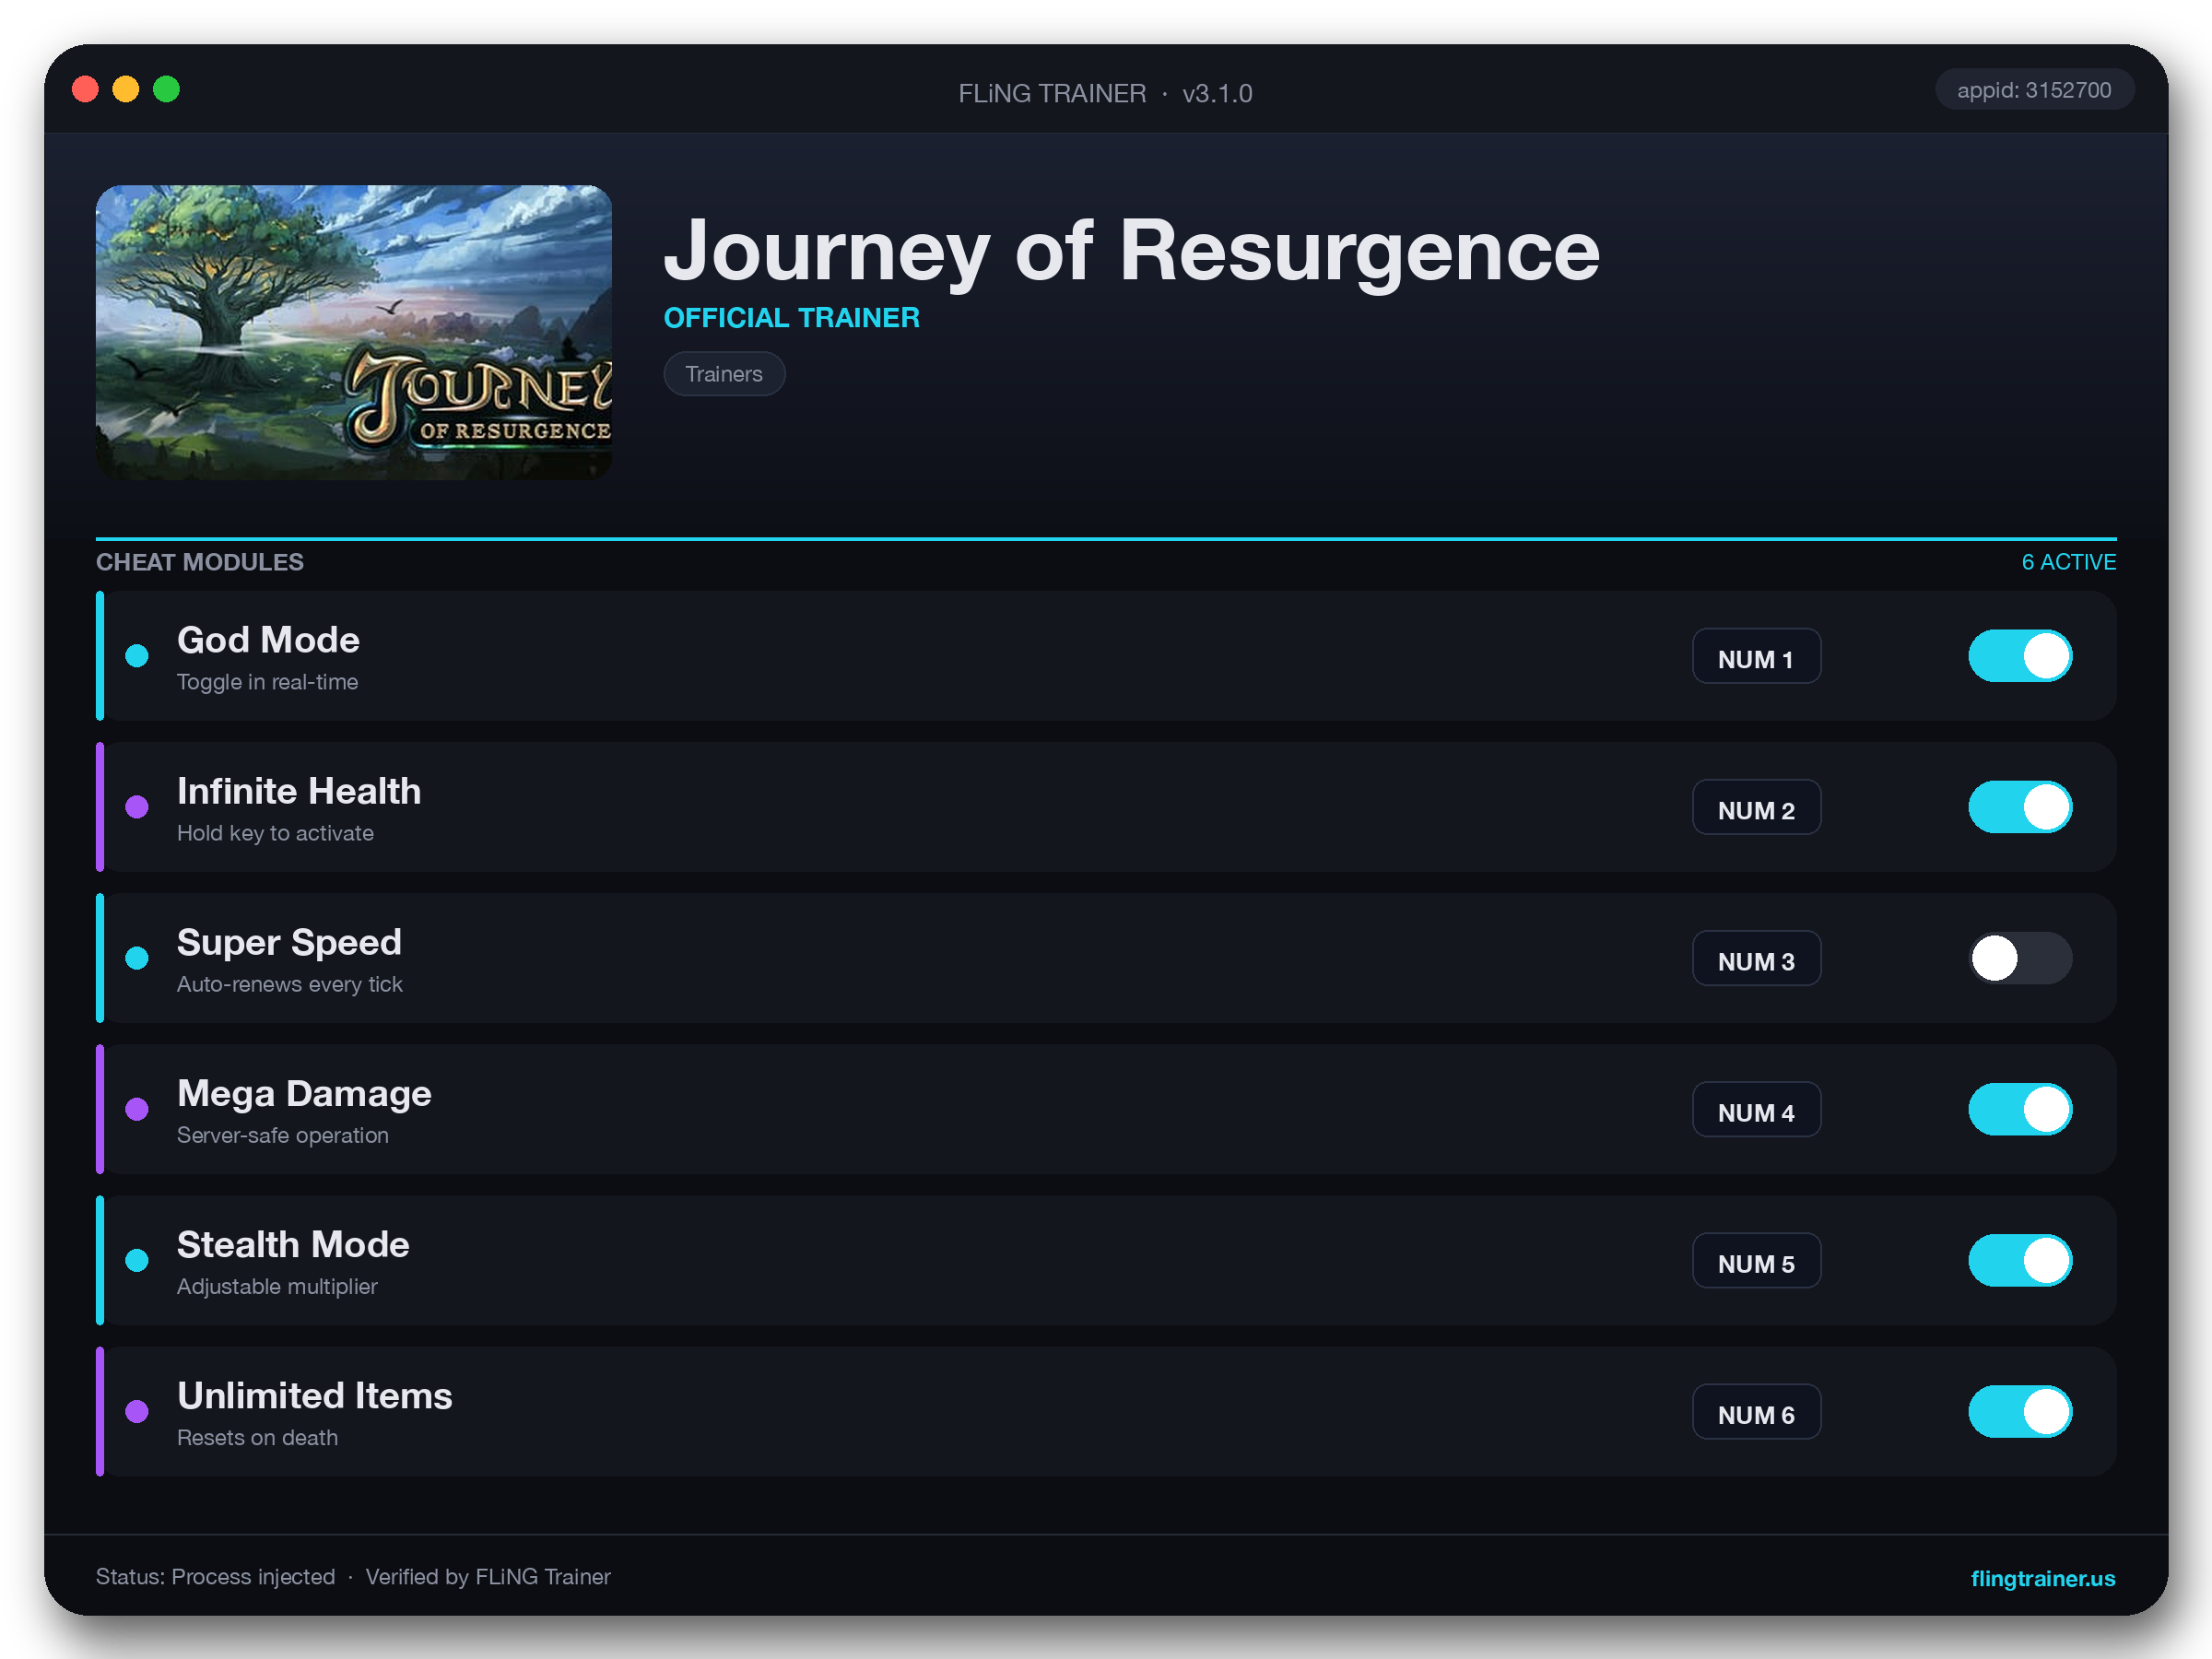Click the God Mode title
2212x1659 pixels.
(x=268, y=640)
